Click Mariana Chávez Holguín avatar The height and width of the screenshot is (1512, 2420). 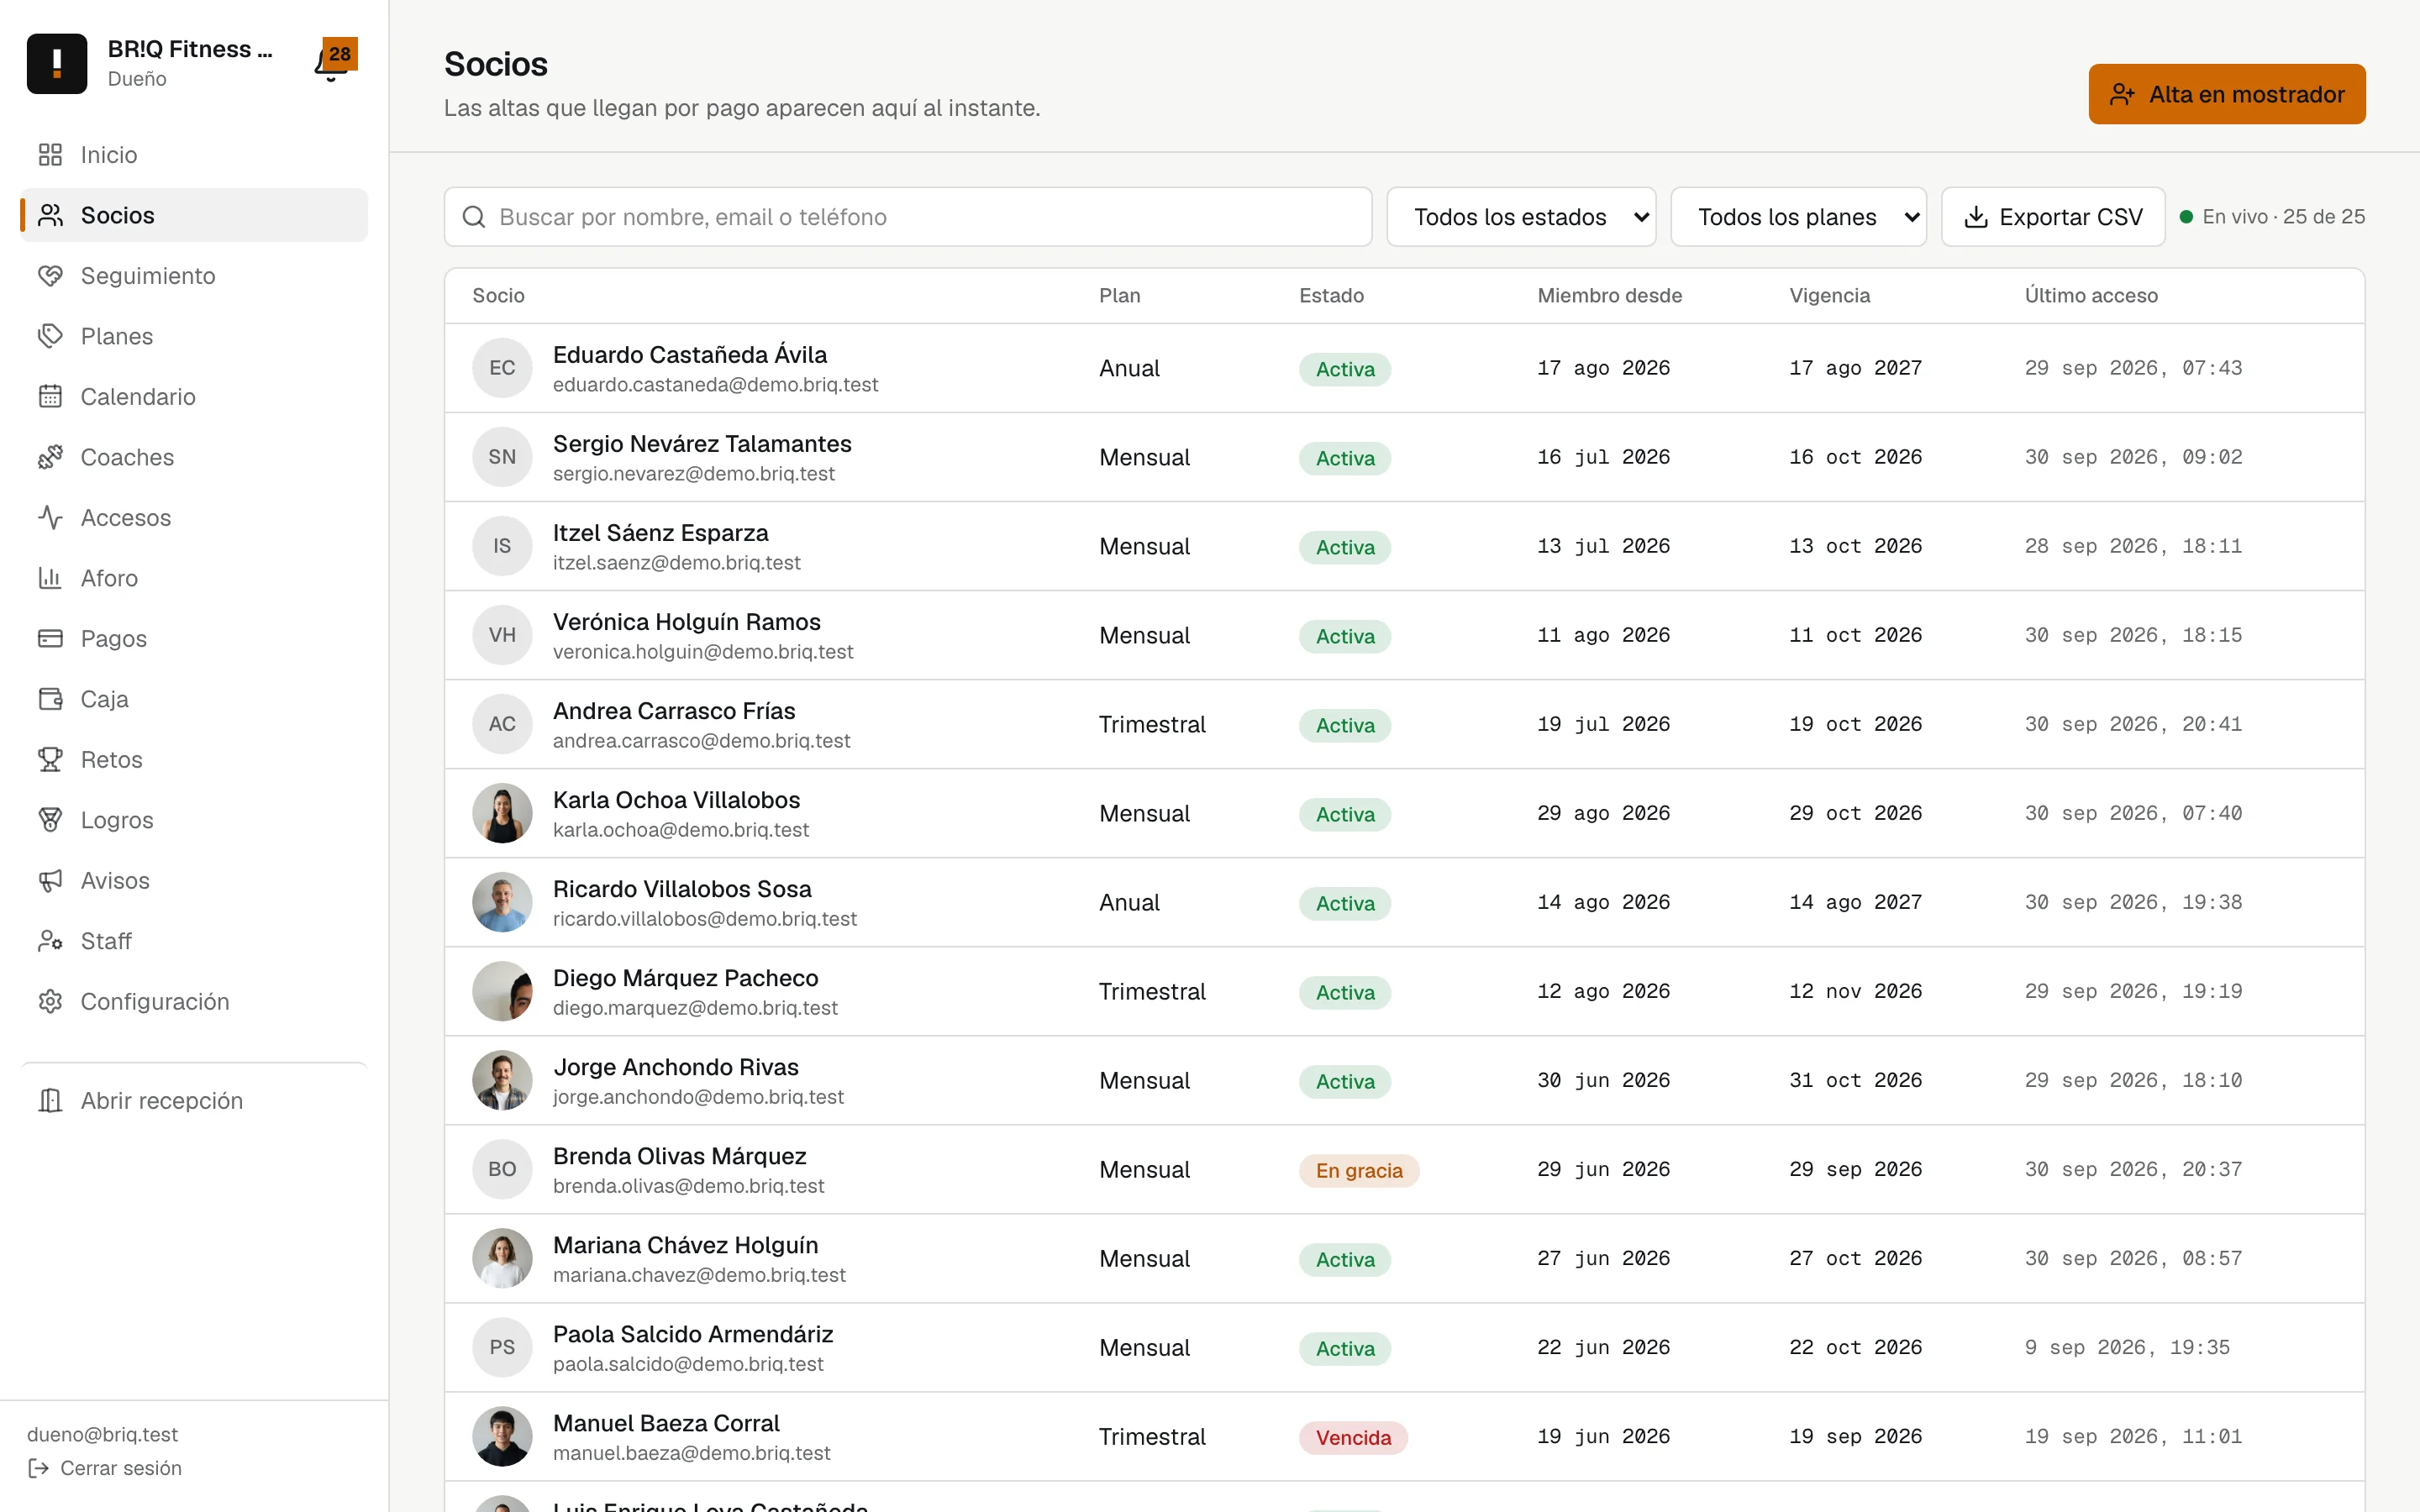click(x=502, y=1258)
